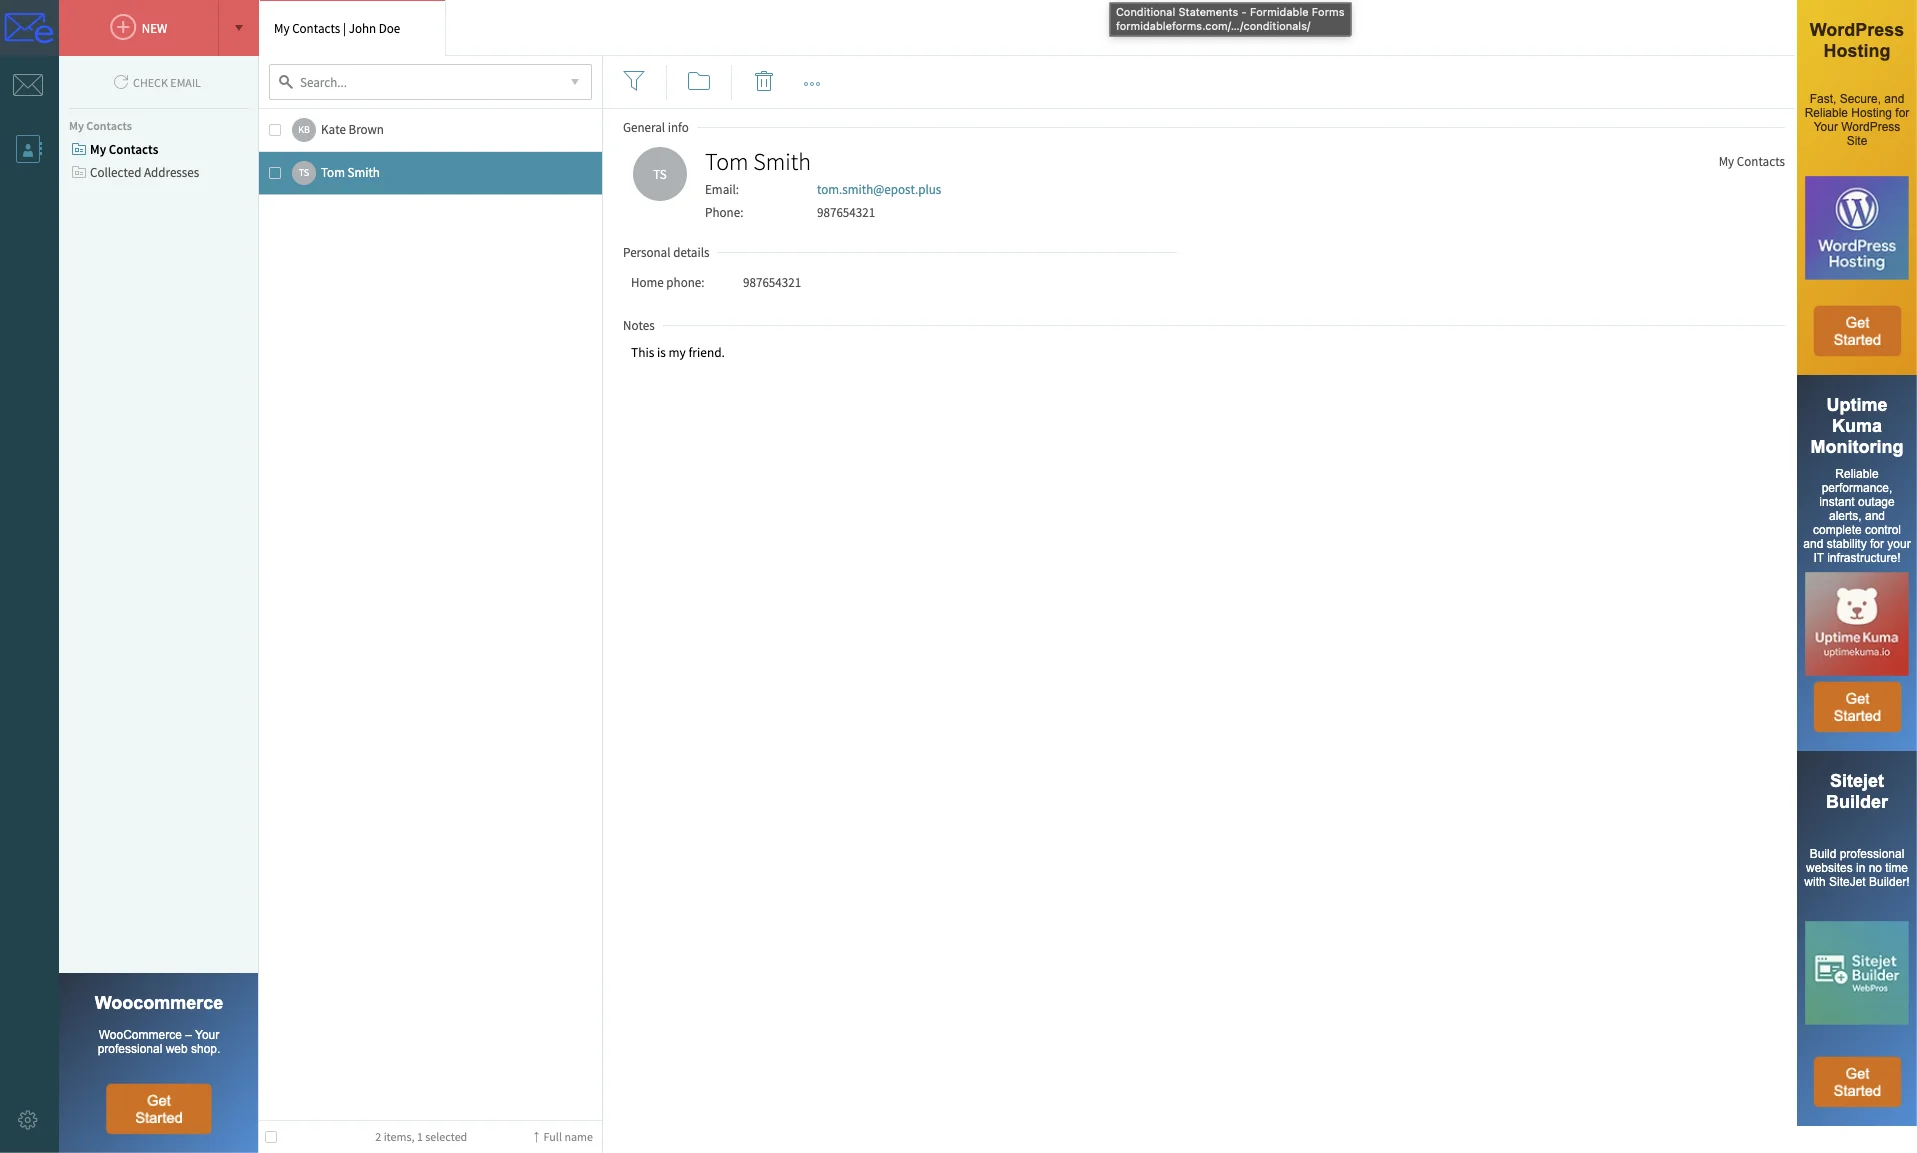Select the My Contacts | John Doe tab

coord(337,29)
